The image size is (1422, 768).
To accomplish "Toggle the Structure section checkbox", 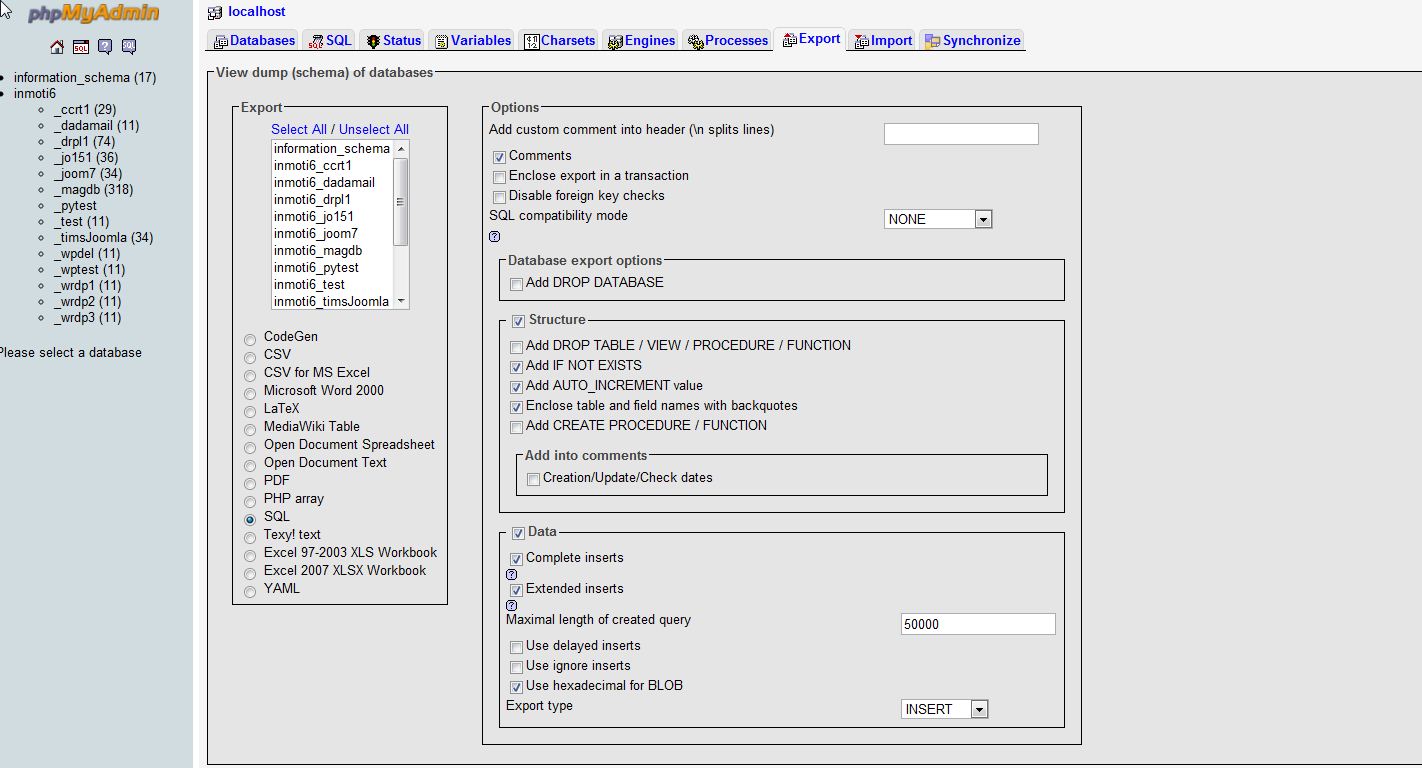I will (x=518, y=321).
